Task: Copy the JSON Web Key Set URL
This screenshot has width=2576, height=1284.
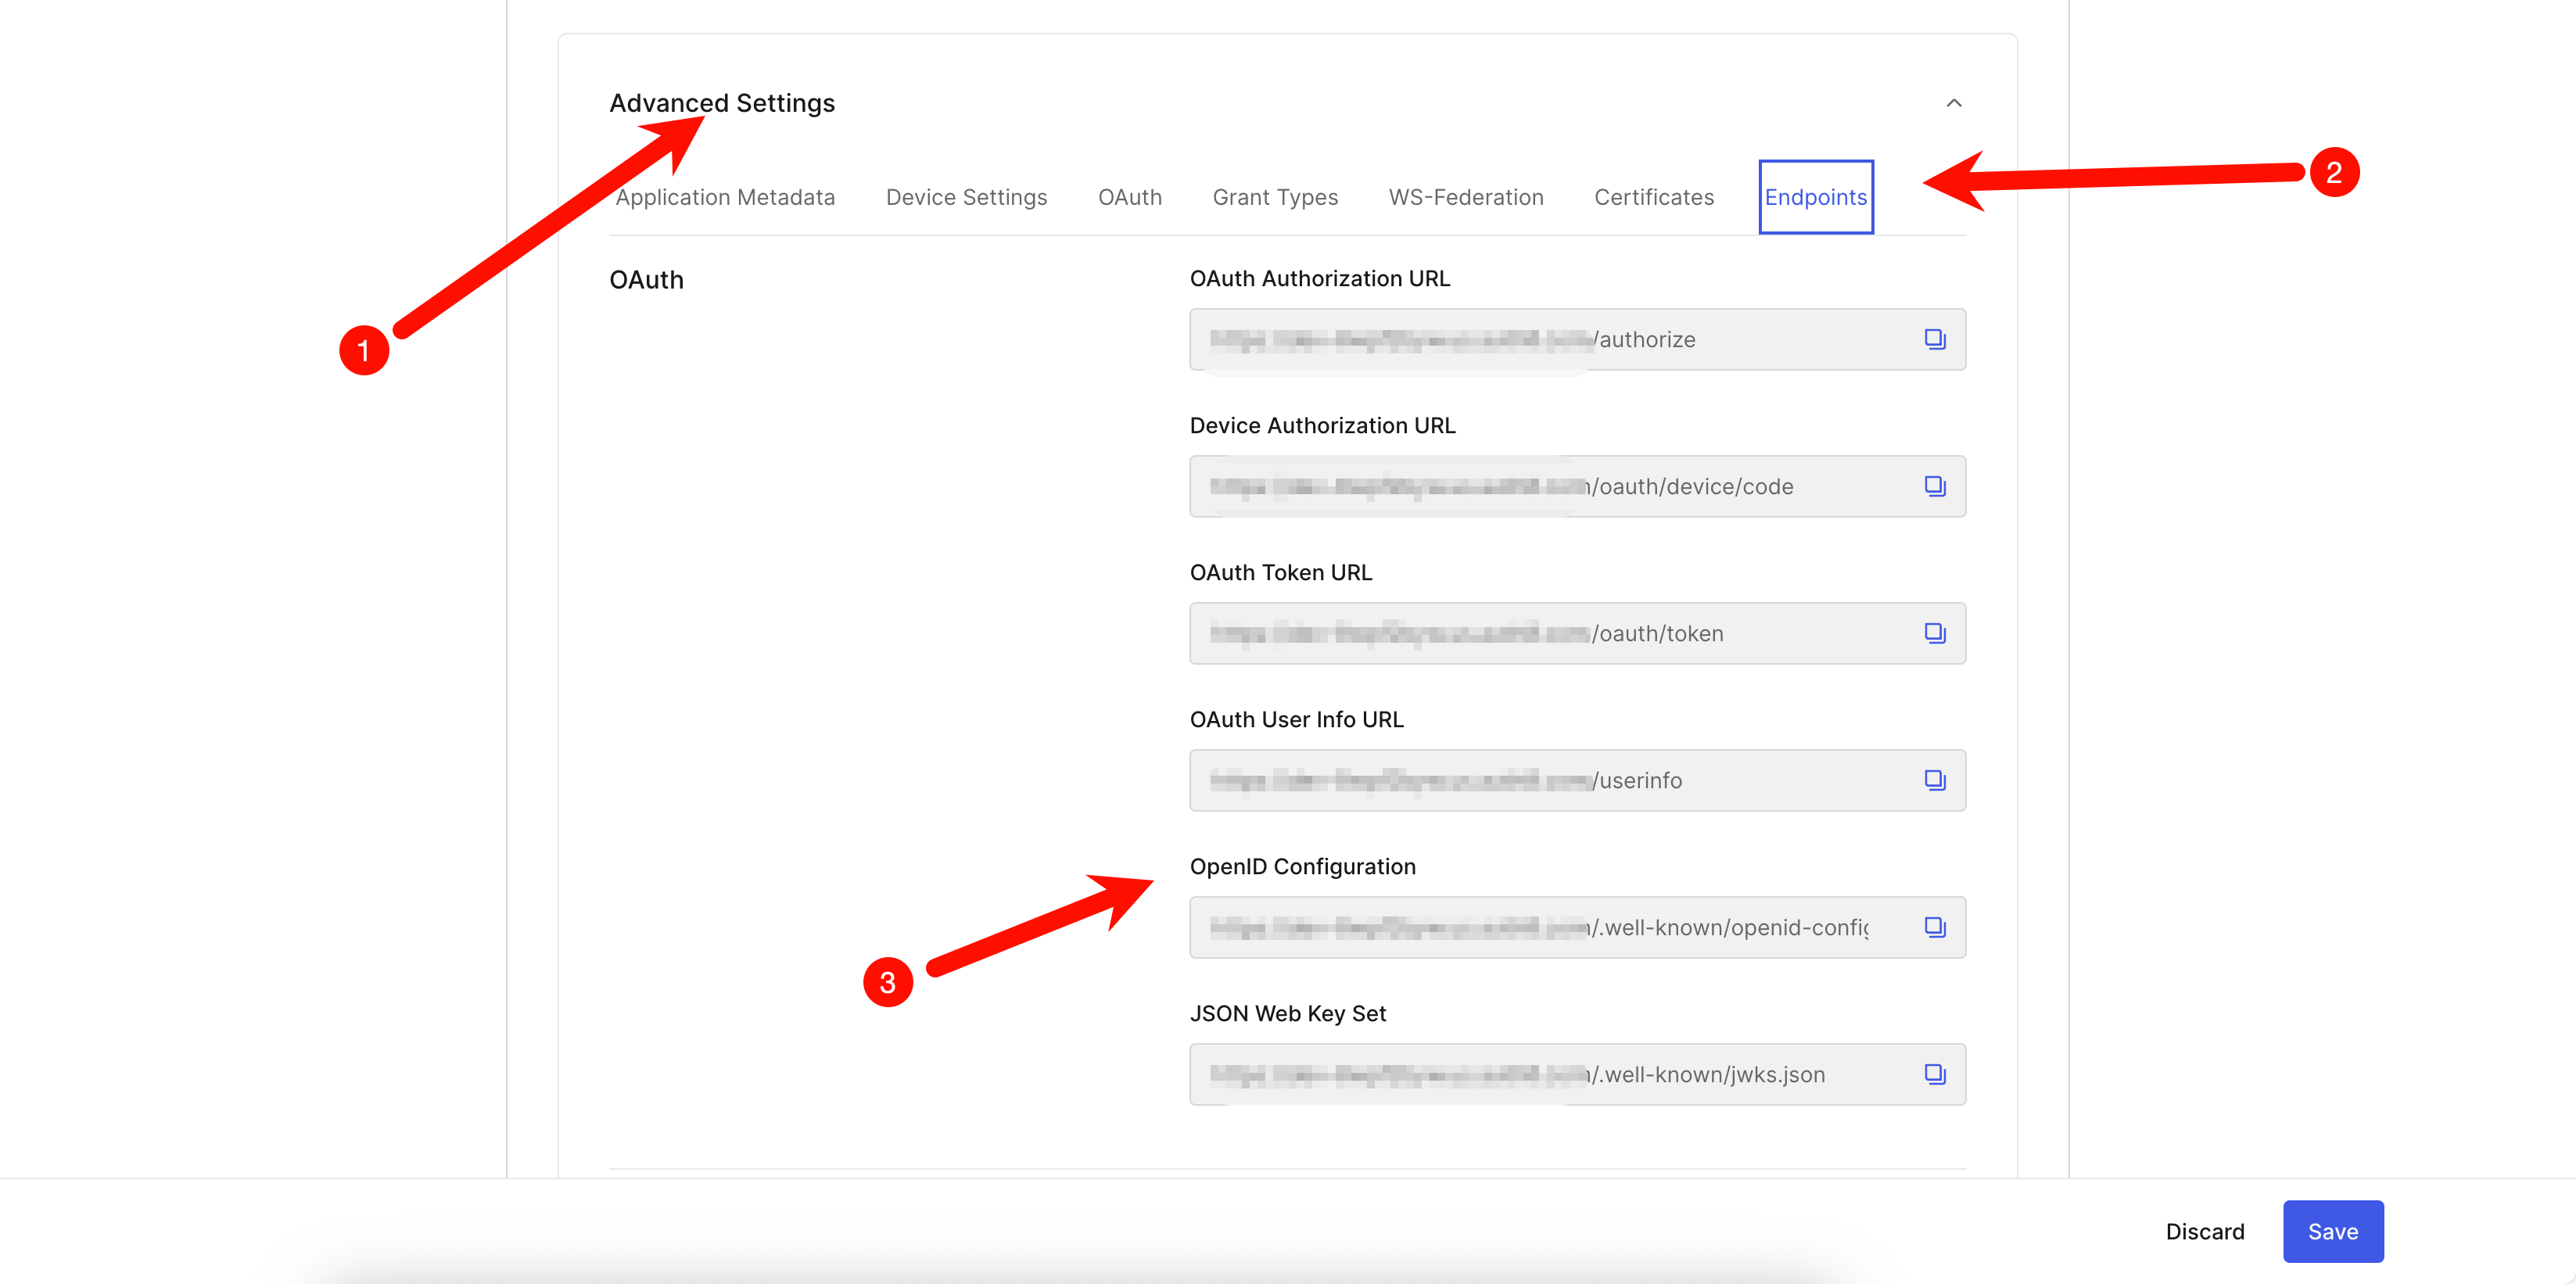Action: 1934,1074
